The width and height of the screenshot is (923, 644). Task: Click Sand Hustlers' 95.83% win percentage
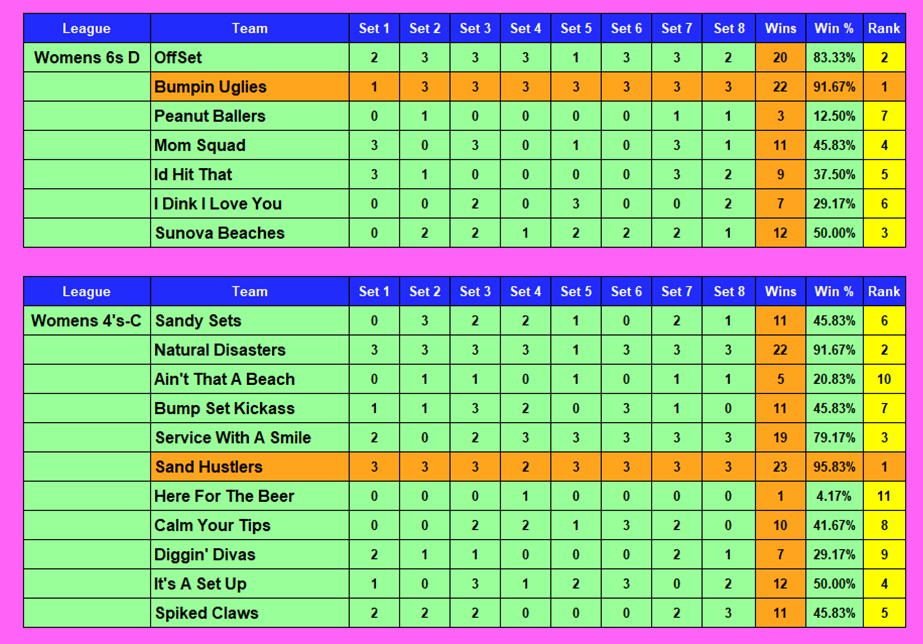tap(834, 467)
